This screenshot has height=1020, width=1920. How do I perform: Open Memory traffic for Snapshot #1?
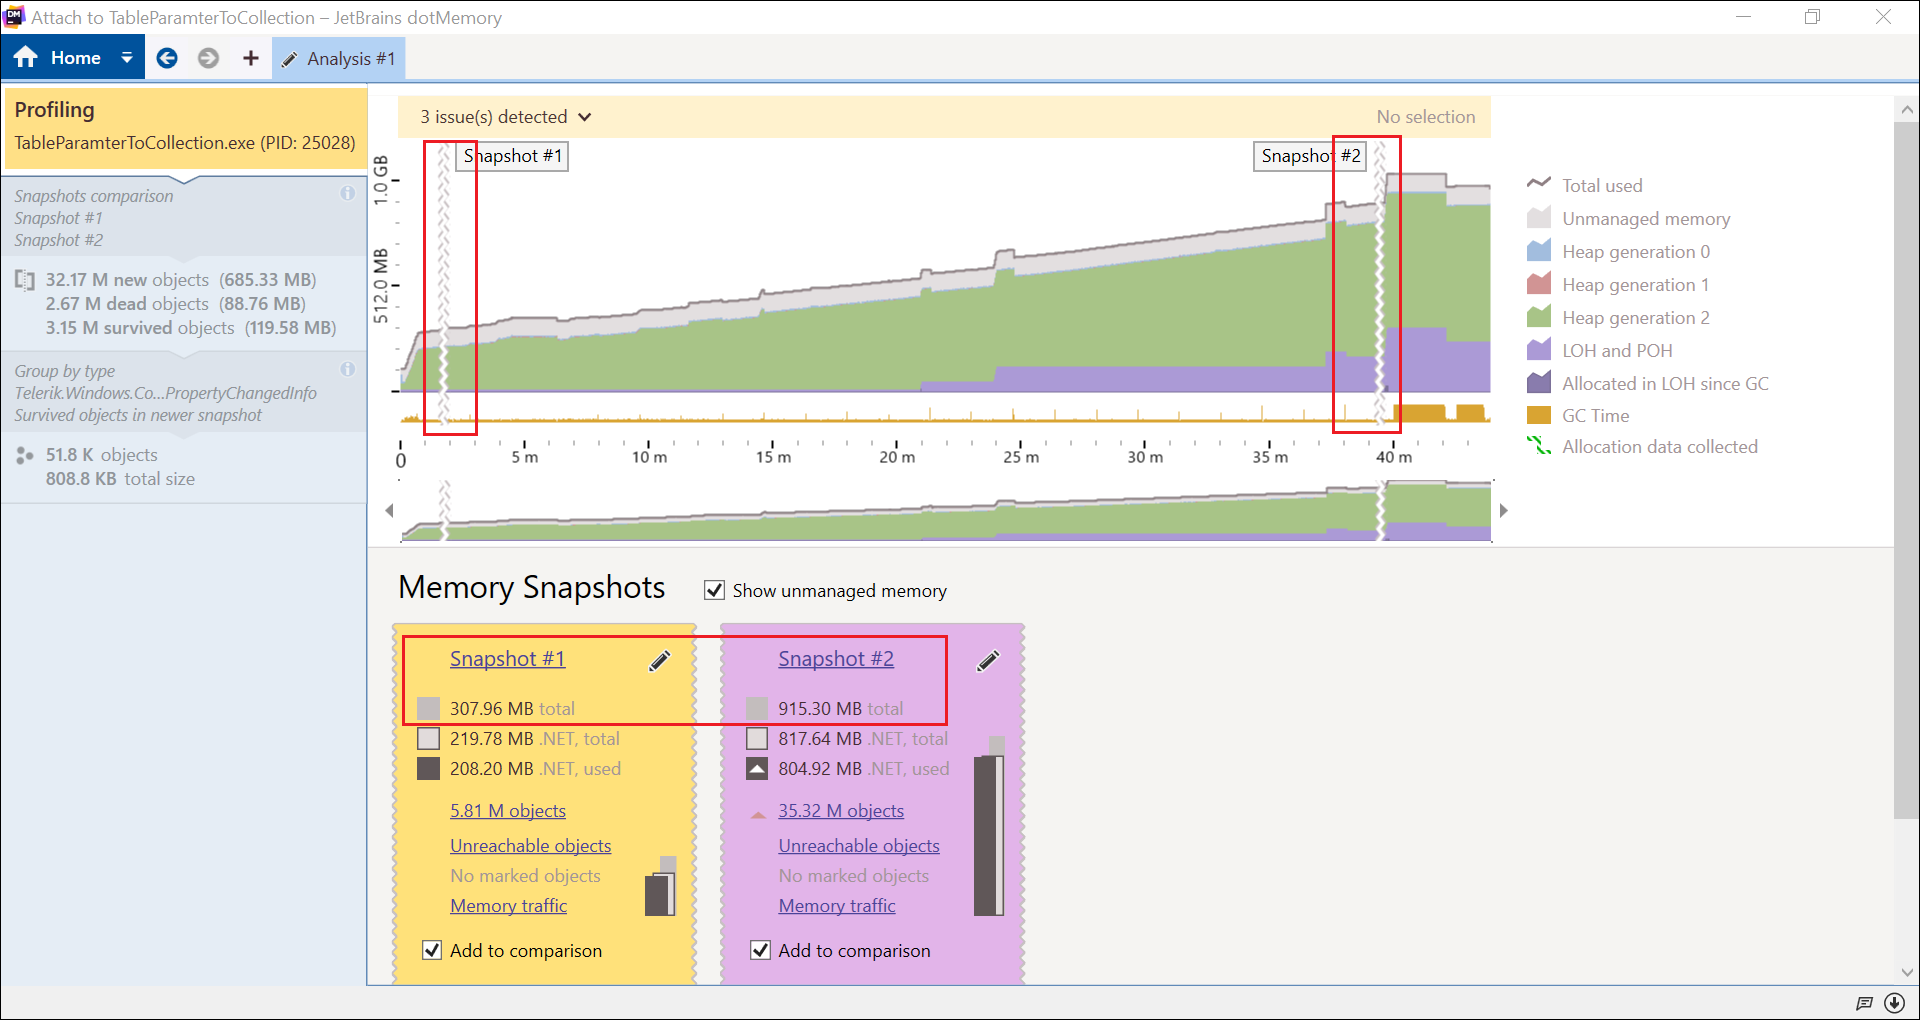click(x=508, y=906)
